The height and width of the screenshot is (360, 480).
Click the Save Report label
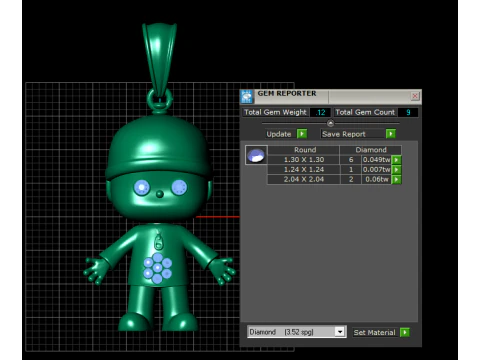(x=344, y=134)
